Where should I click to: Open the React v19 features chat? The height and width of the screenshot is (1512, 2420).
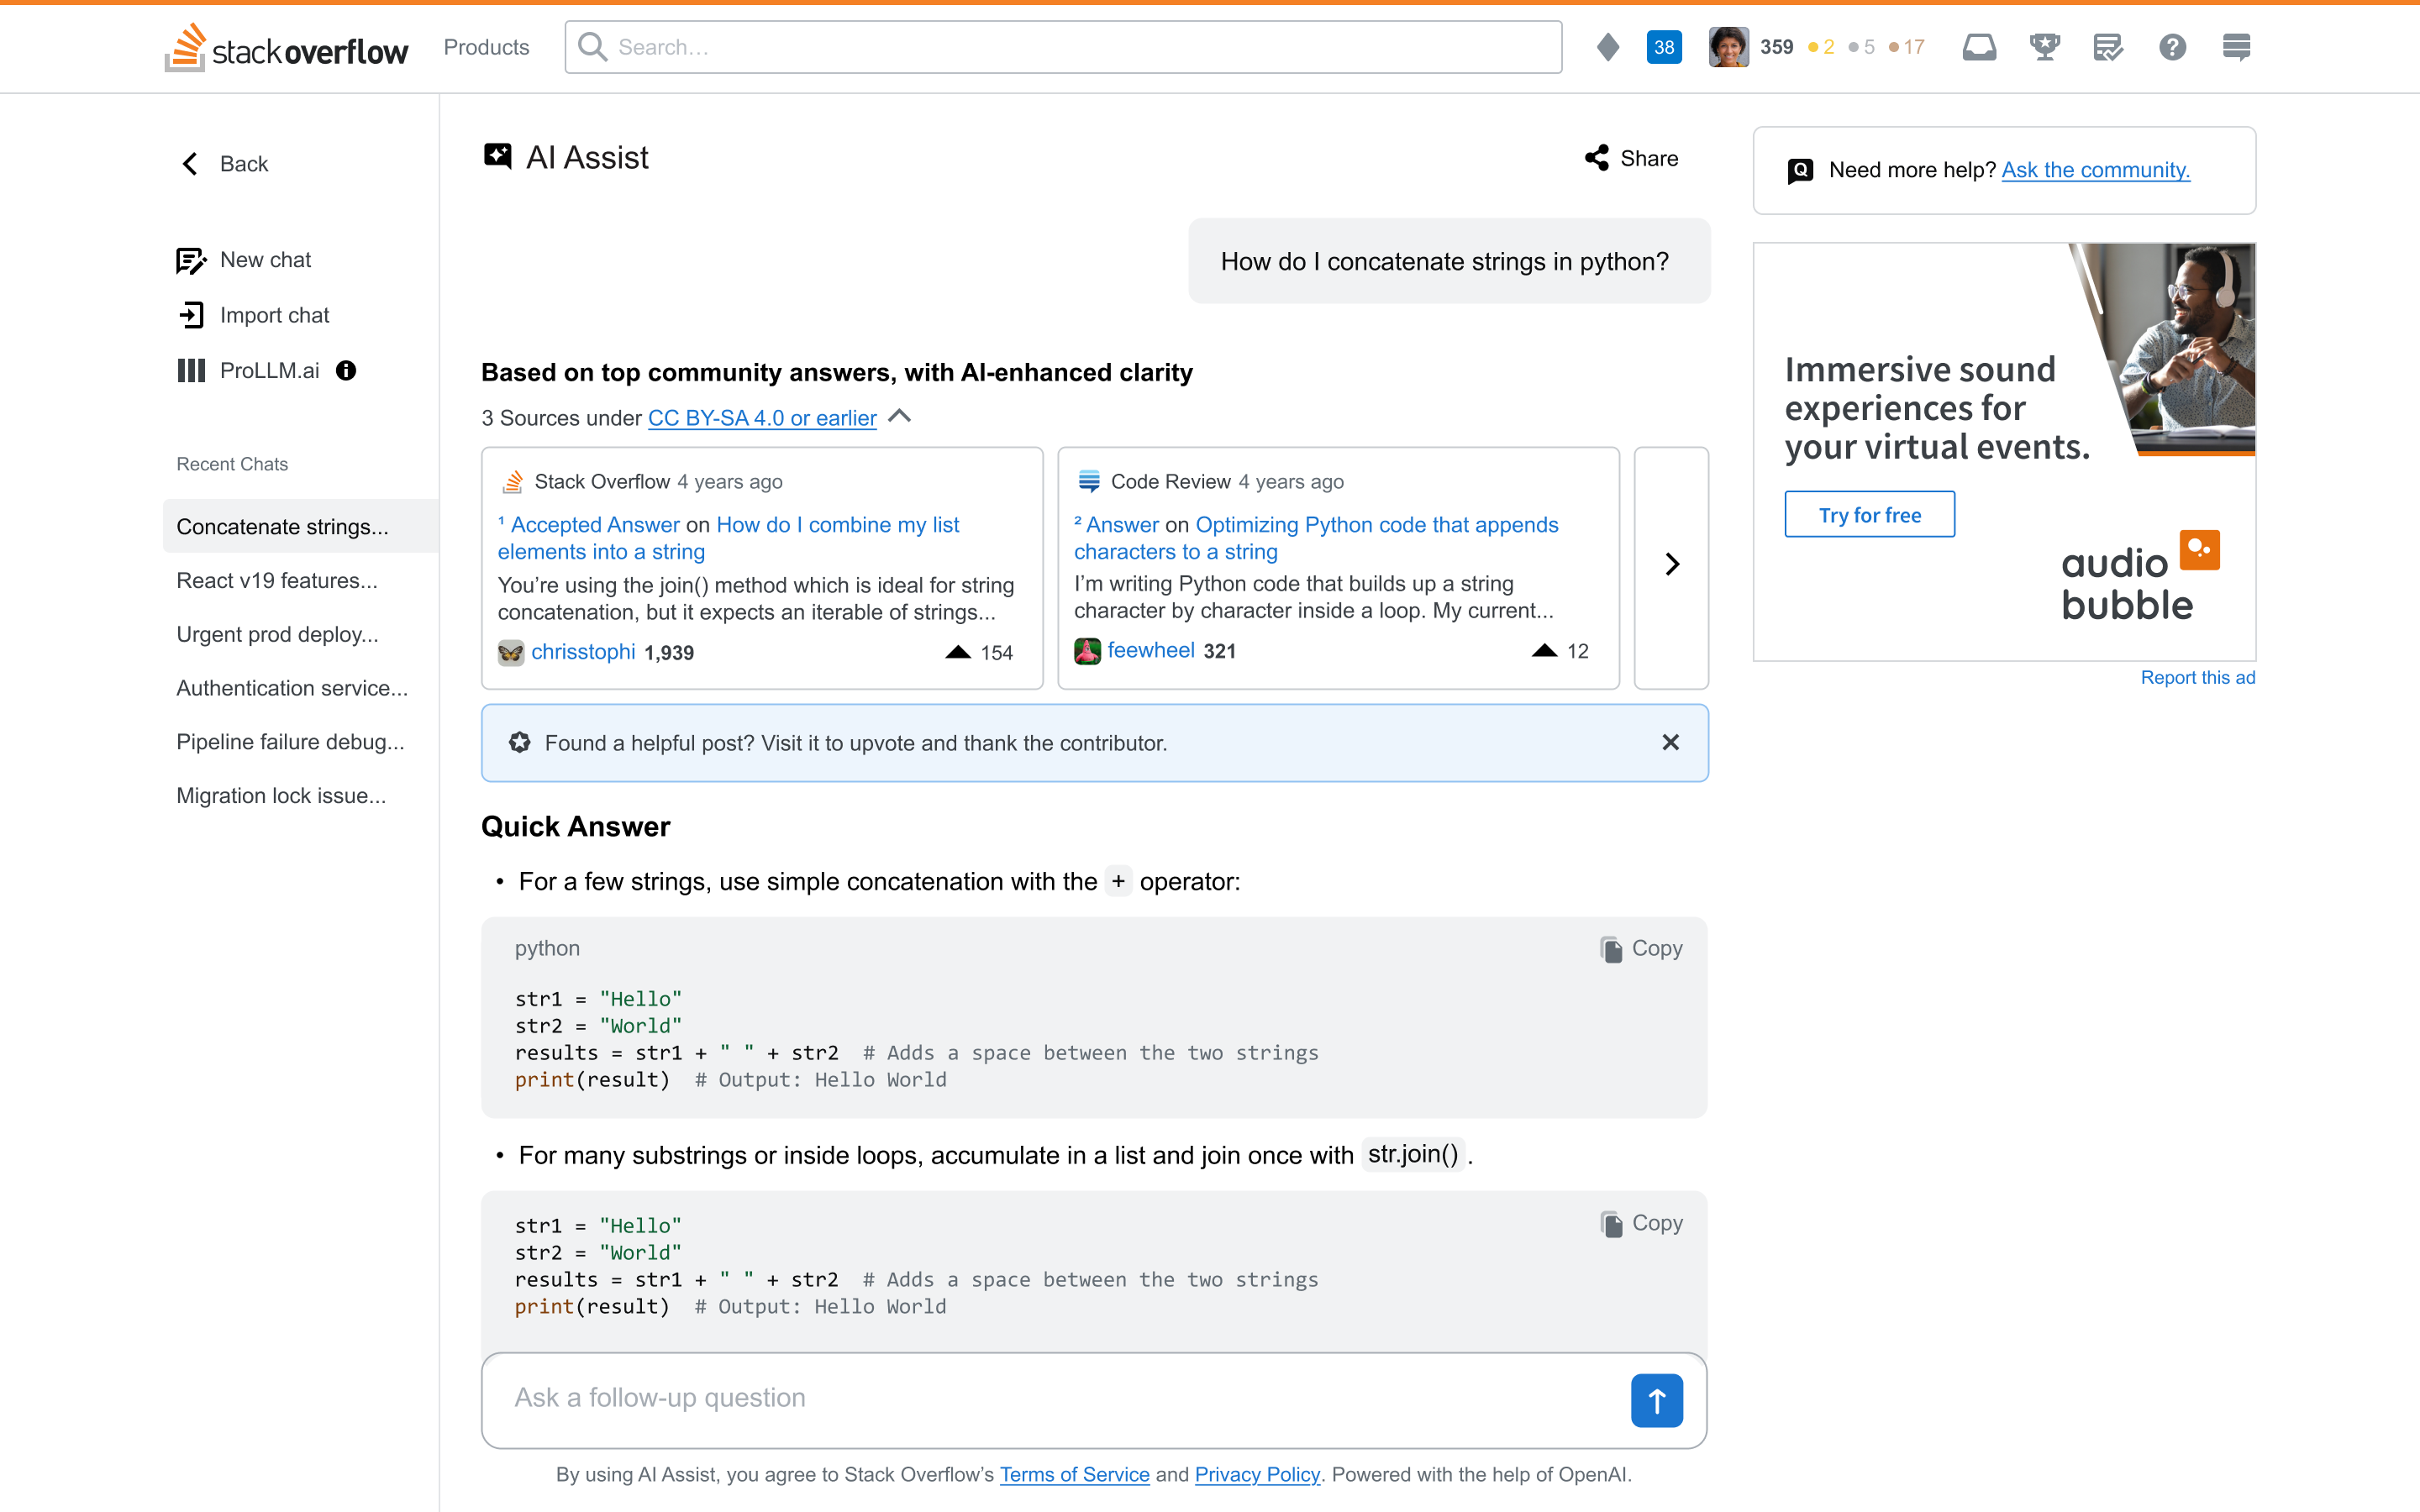click(277, 581)
